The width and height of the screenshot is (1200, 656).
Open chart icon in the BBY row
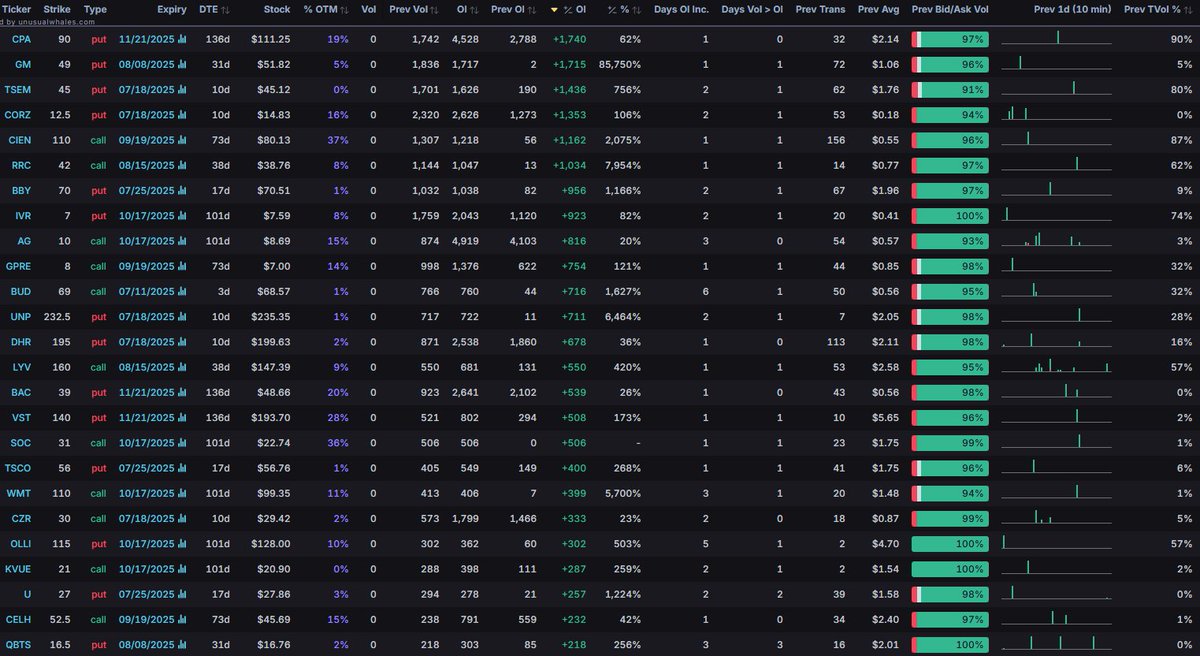(x=182, y=190)
